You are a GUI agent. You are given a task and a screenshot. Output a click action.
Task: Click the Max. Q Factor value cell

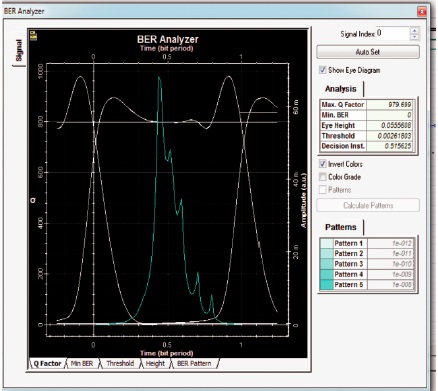(x=391, y=105)
